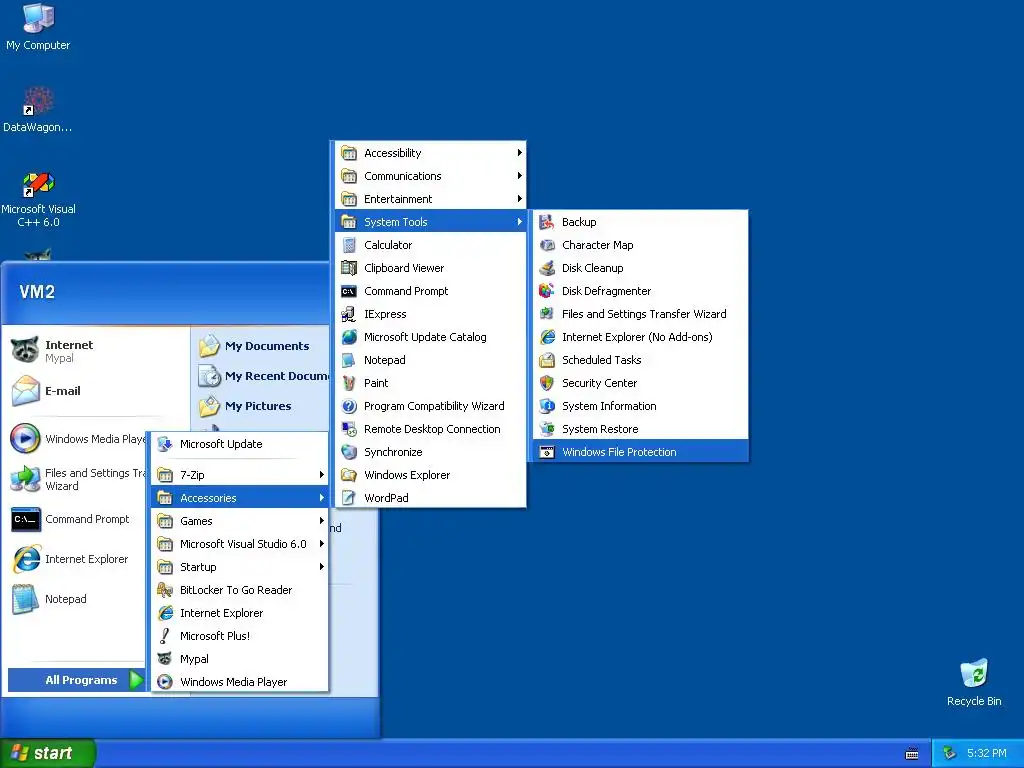Open Windows Media Player in All Programs list
Screen dimensions: 1024x768
click(240, 682)
